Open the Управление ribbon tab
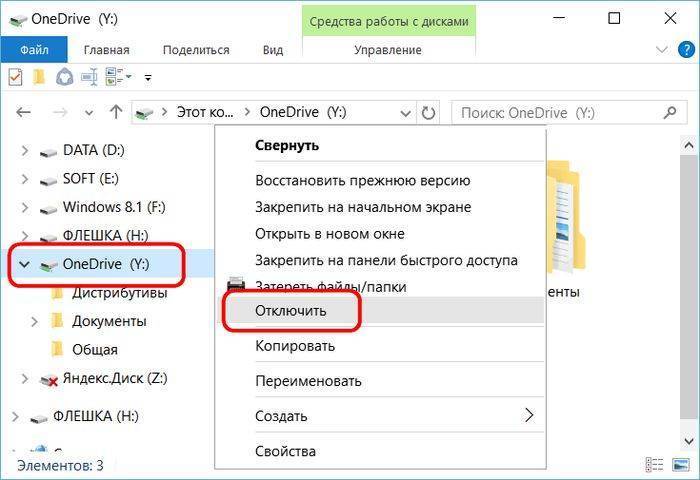The height and width of the screenshot is (480, 700). pos(388,50)
